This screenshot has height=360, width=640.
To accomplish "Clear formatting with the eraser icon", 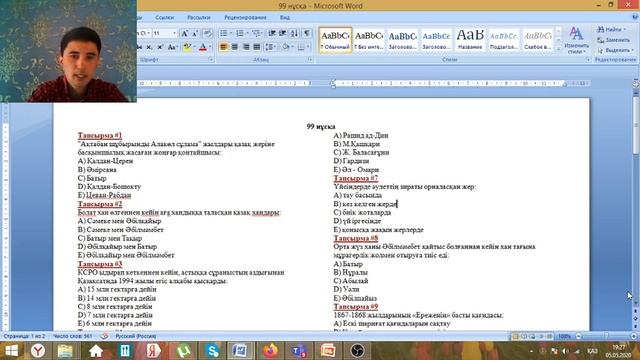I will coord(207,33).
